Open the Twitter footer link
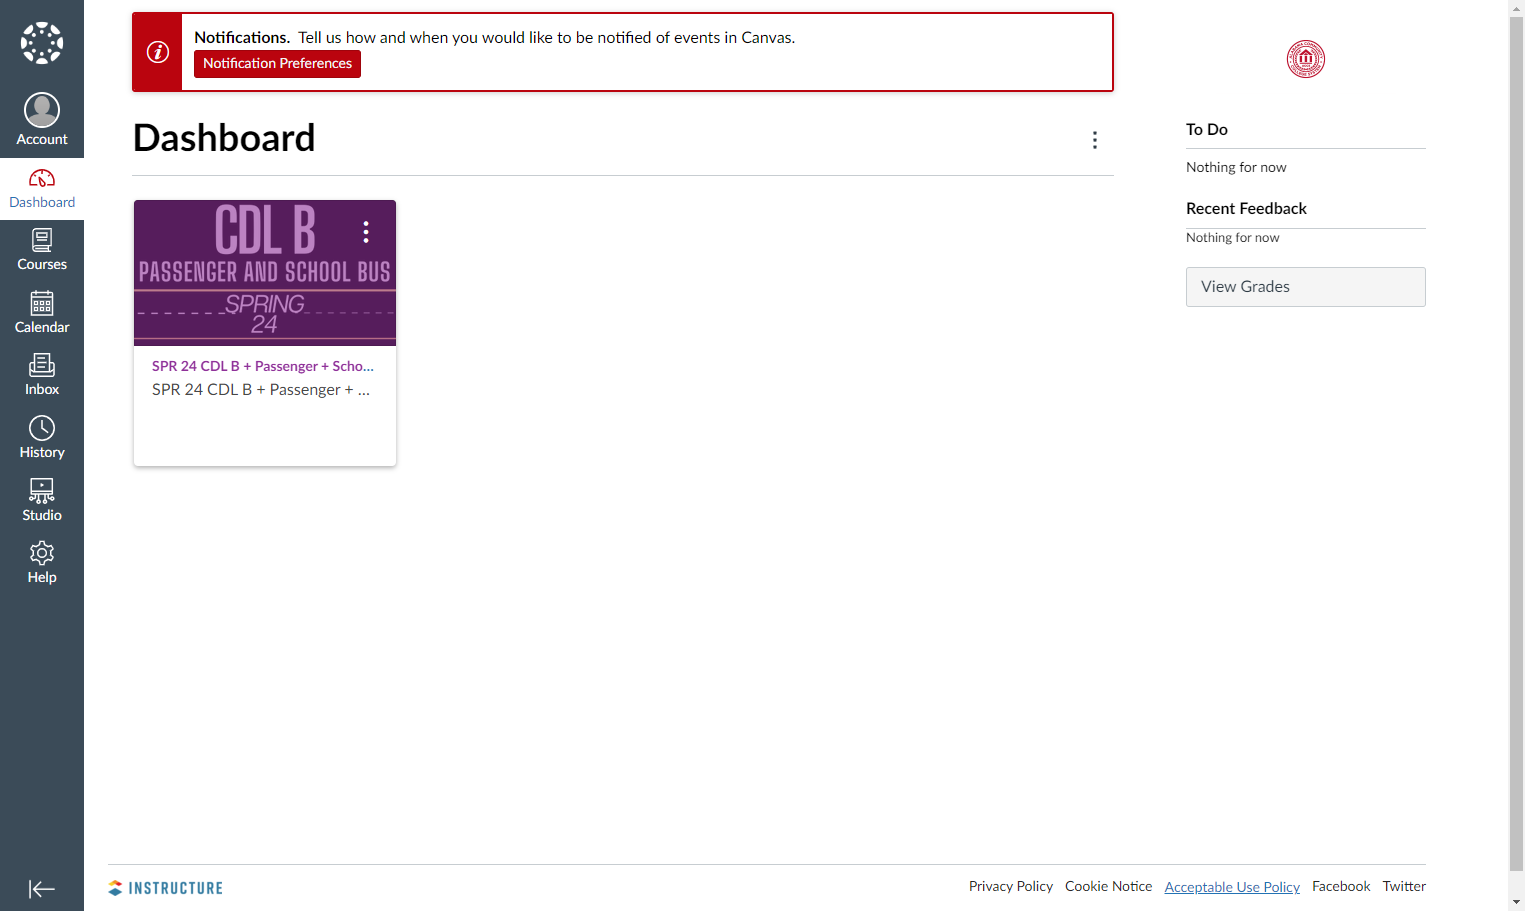 (x=1404, y=886)
